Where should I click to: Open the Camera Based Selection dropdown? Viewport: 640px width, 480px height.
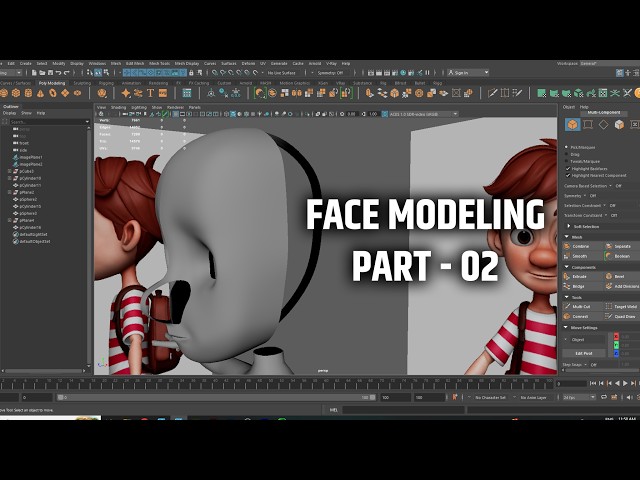coord(611,186)
